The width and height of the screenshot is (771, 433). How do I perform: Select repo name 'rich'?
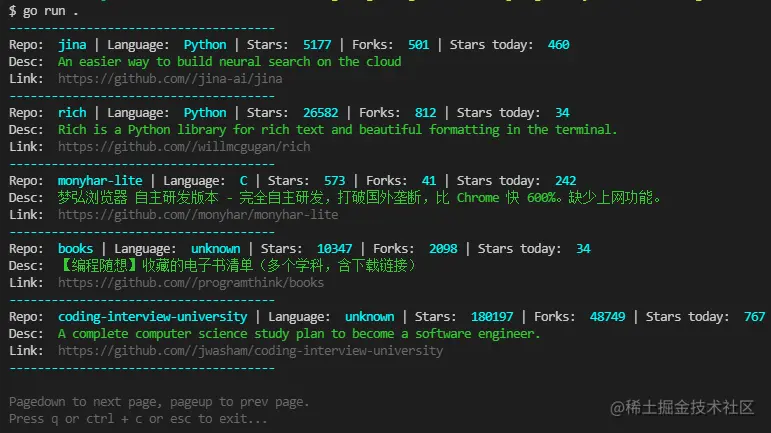[x=72, y=113]
